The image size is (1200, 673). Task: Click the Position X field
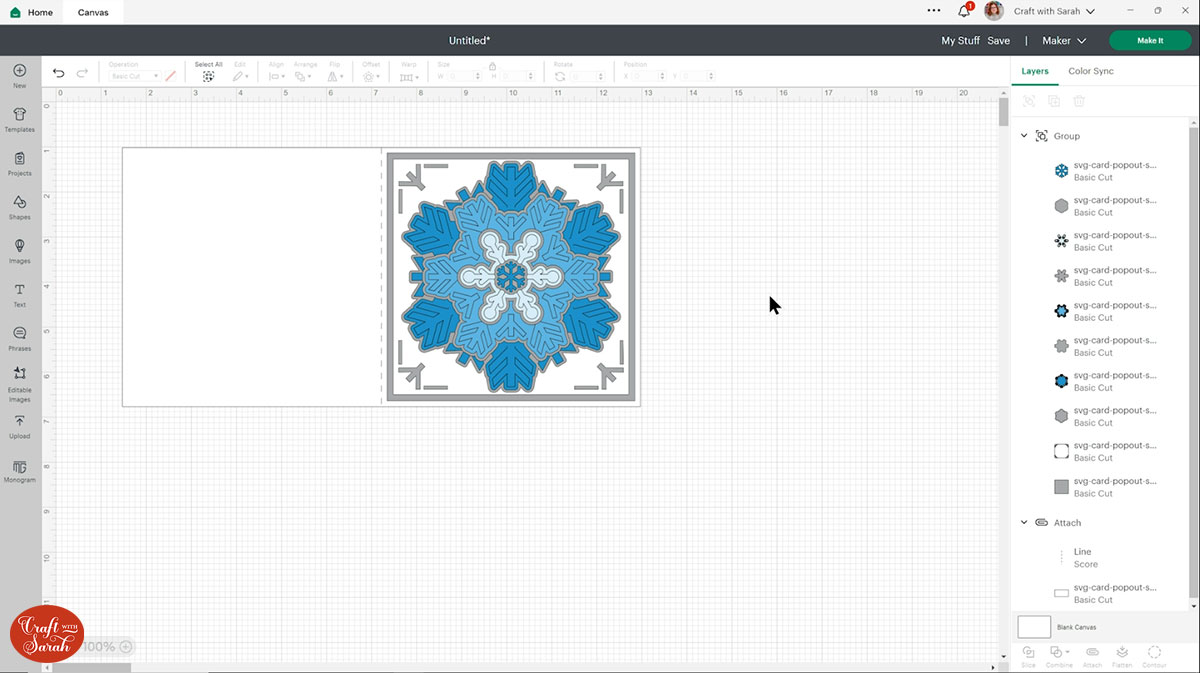[648, 76]
